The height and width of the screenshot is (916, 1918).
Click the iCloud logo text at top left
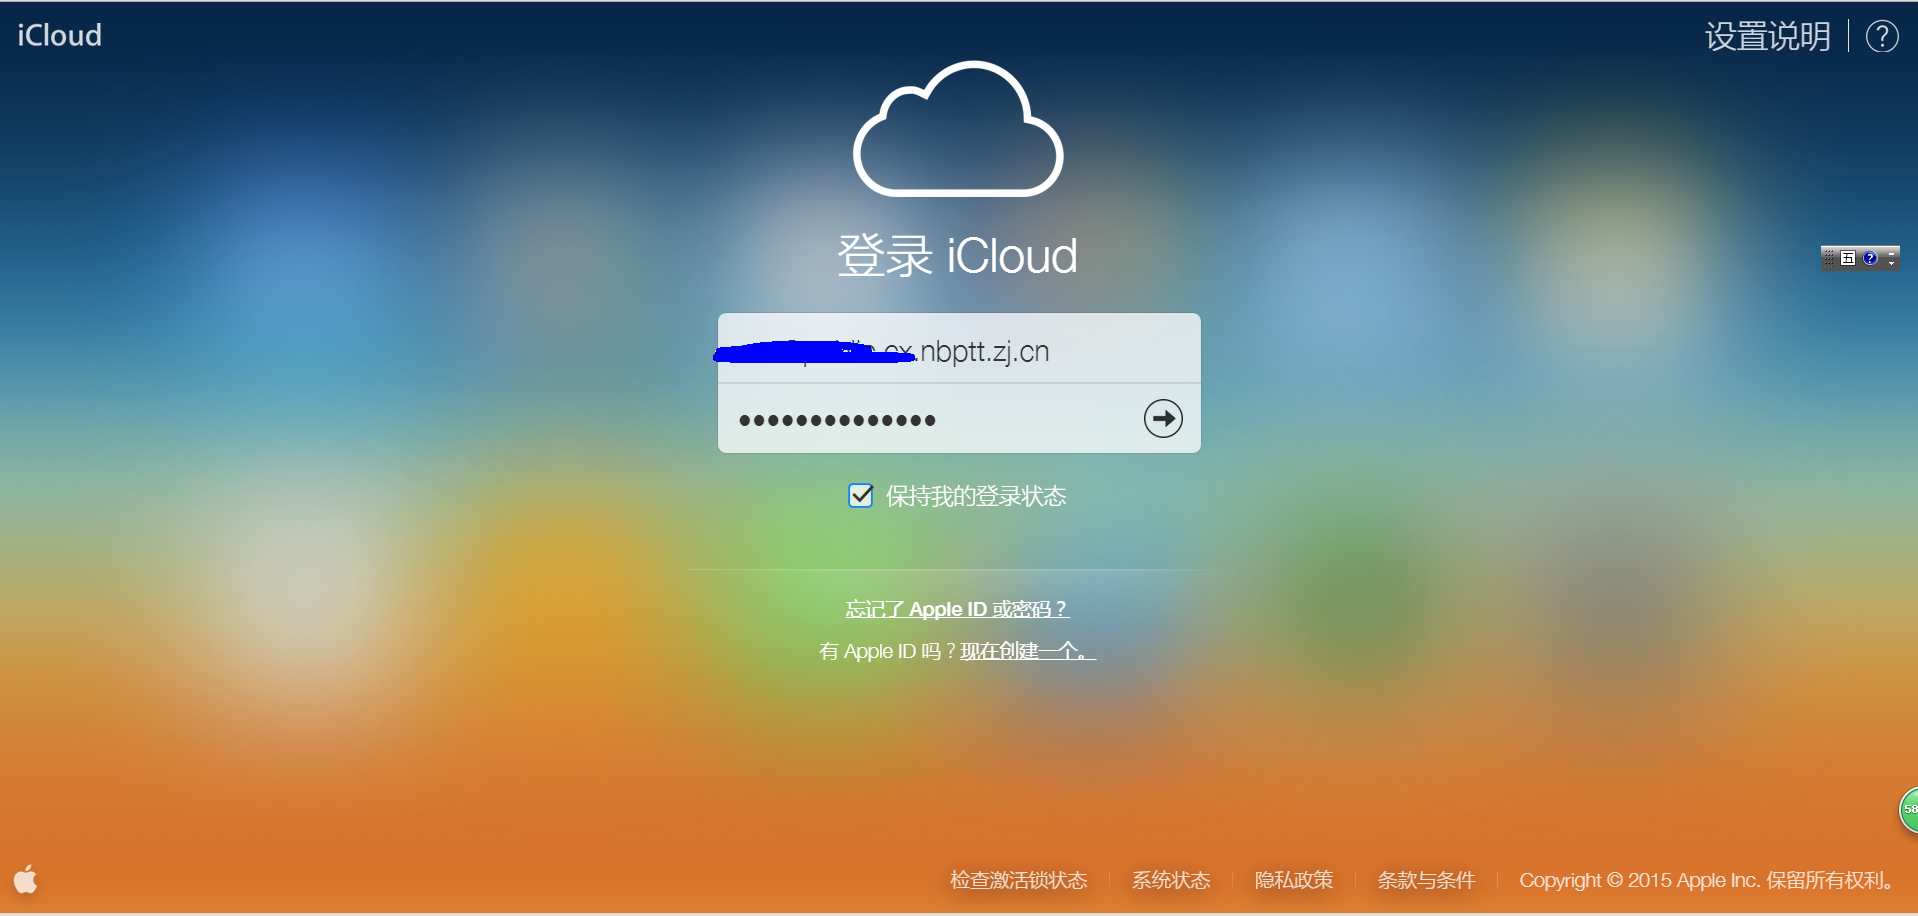[59, 36]
